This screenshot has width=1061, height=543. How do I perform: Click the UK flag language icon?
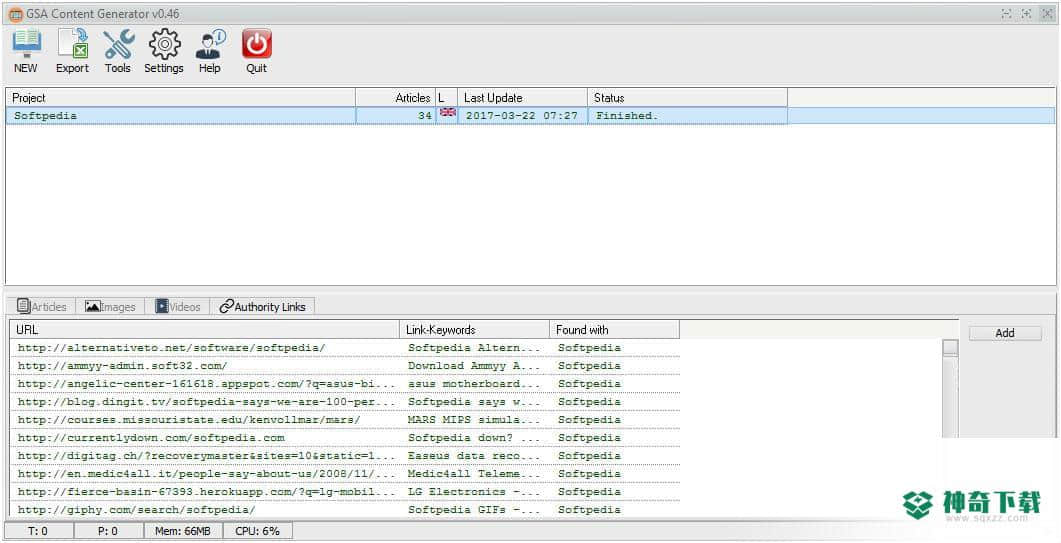447,112
